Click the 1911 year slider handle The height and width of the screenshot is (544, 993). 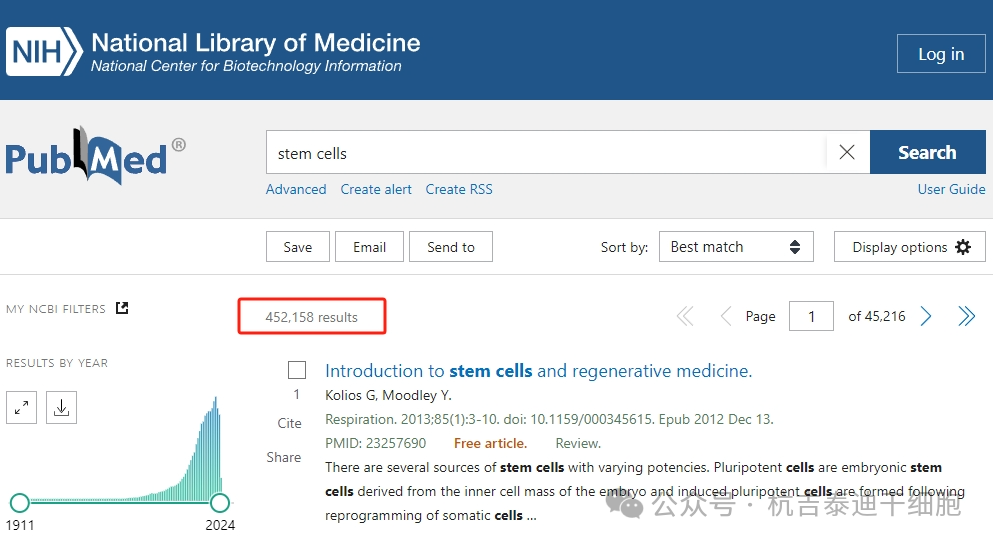pyautogui.click(x=19, y=502)
